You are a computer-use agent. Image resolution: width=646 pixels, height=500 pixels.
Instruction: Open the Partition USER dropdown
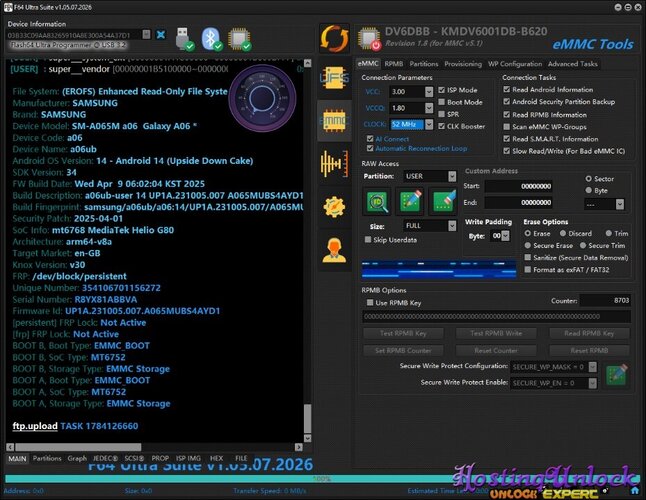point(452,176)
